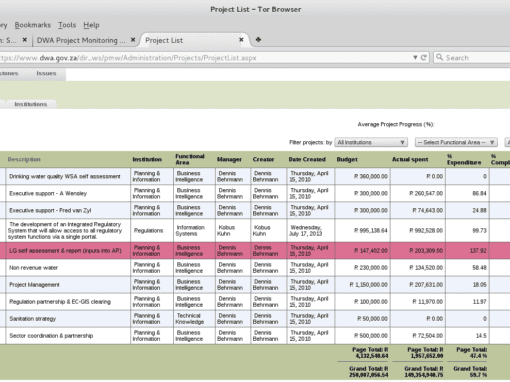Sort by Budget column header
The width and height of the screenshot is (510, 382).
[347, 159]
